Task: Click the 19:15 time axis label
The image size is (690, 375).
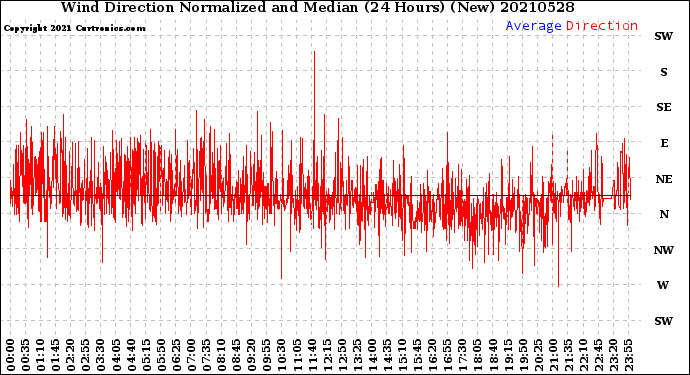Action: click(x=508, y=355)
